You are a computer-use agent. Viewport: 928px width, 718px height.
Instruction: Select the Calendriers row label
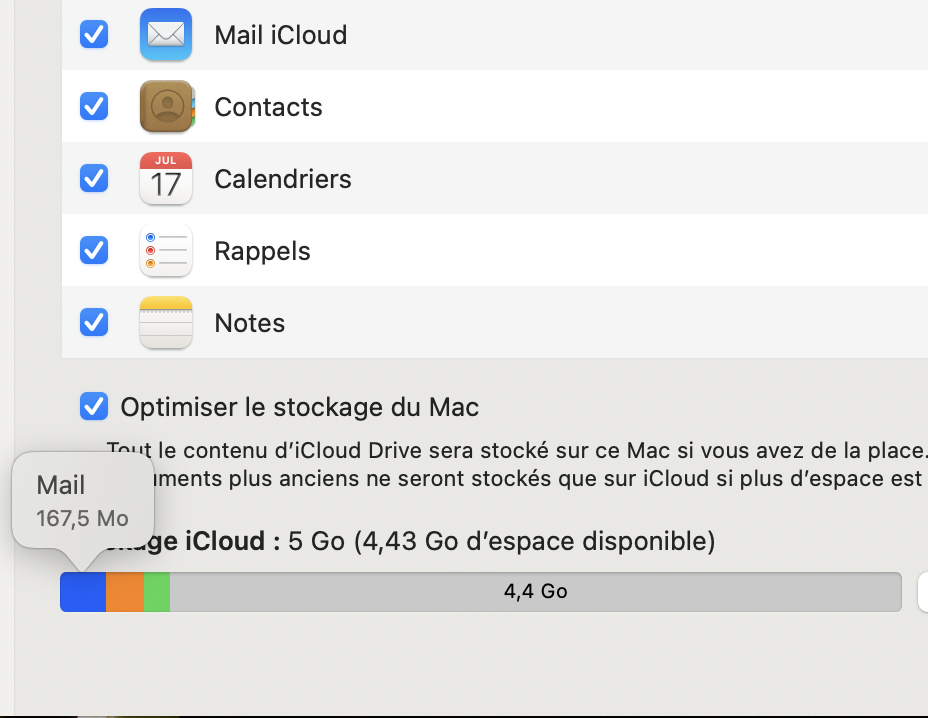283,179
